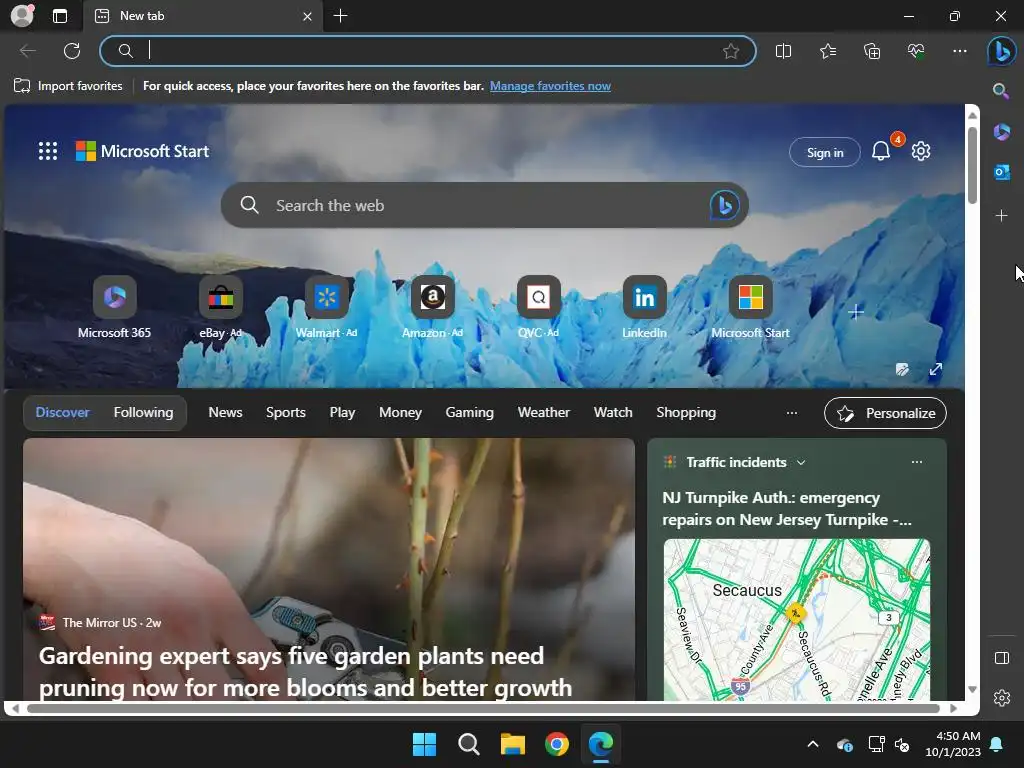Open the Windows Start menu
The image size is (1024, 768).
coord(424,744)
